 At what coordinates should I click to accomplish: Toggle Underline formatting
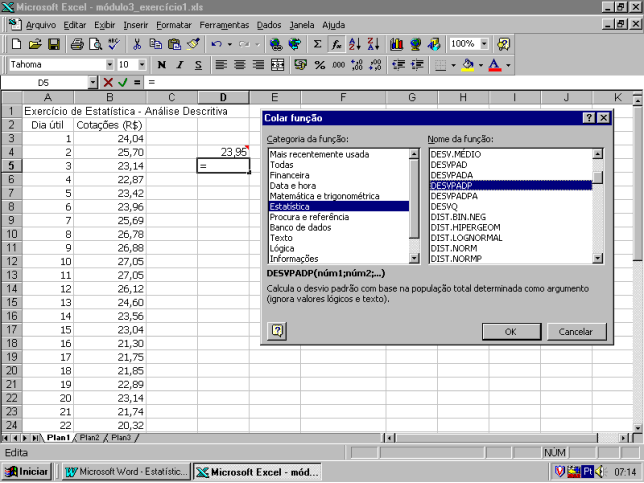(x=198, y=64)
